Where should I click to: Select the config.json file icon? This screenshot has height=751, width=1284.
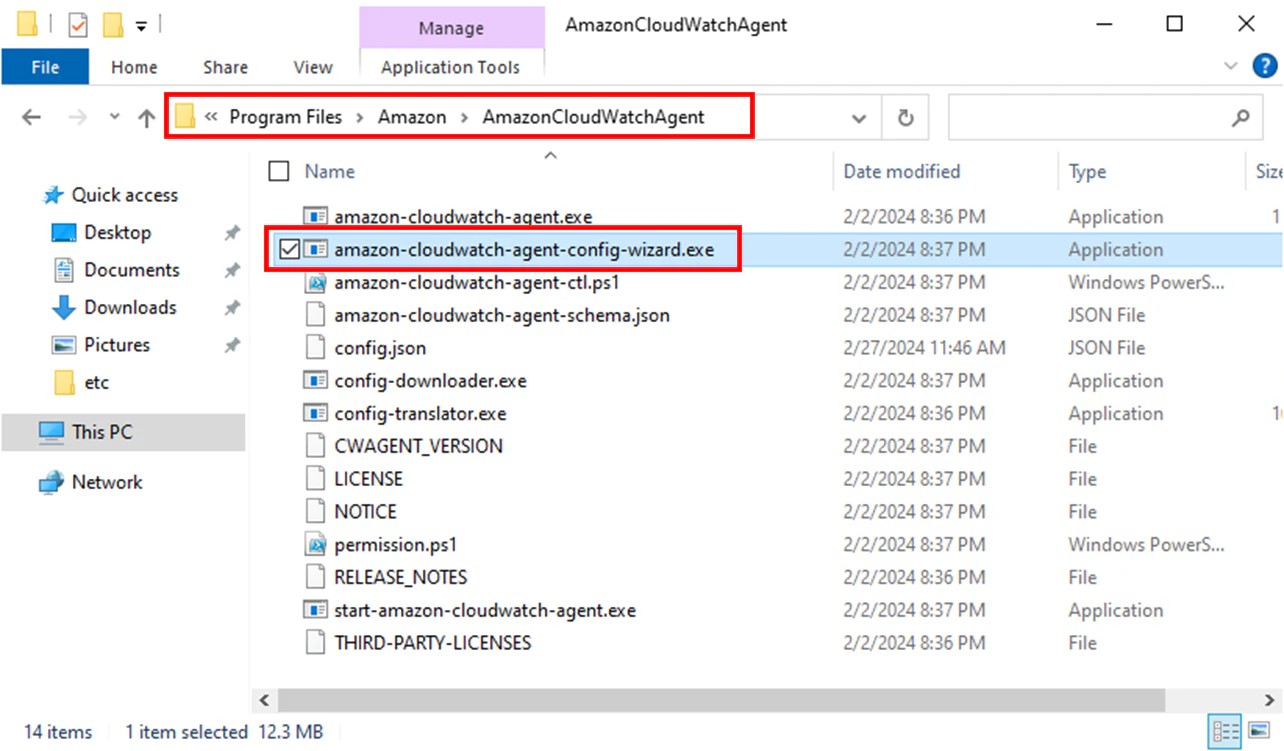click(x=316, y=348)
